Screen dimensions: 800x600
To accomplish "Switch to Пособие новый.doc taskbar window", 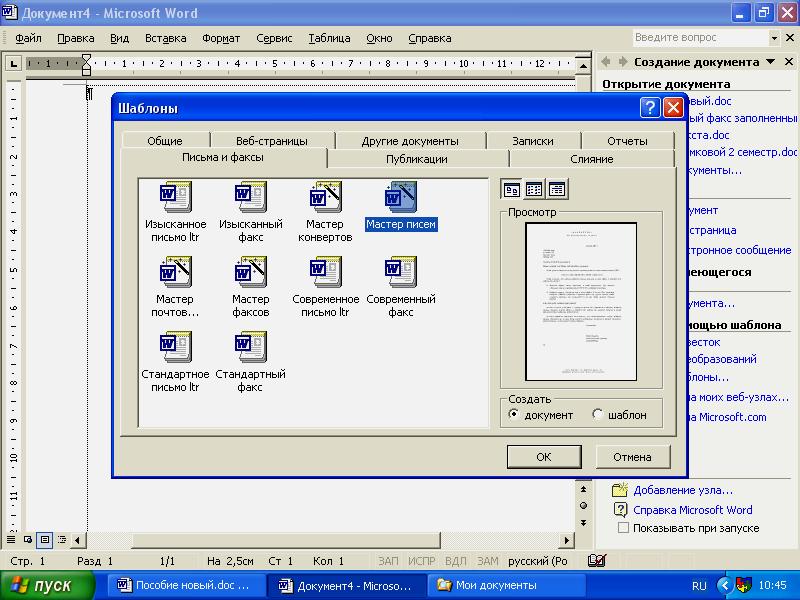I will click(x=185, y=585).
